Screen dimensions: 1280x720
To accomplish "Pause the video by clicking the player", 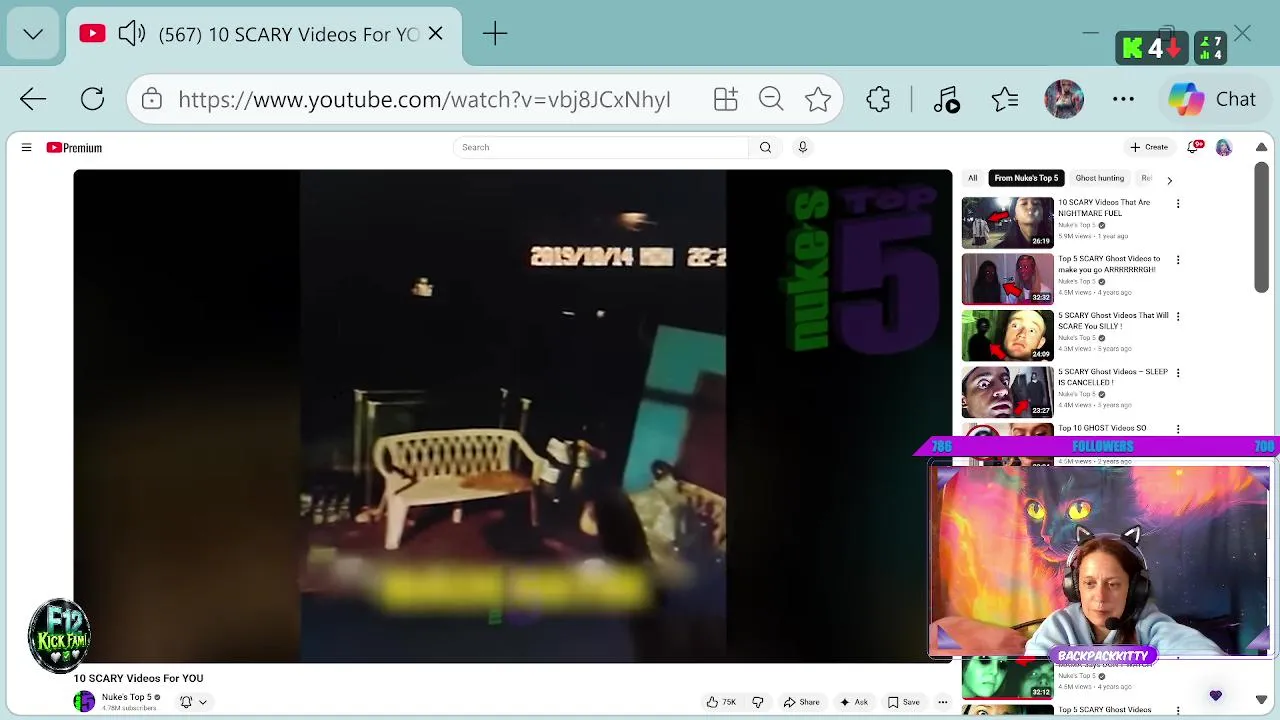I will point(513,415).
